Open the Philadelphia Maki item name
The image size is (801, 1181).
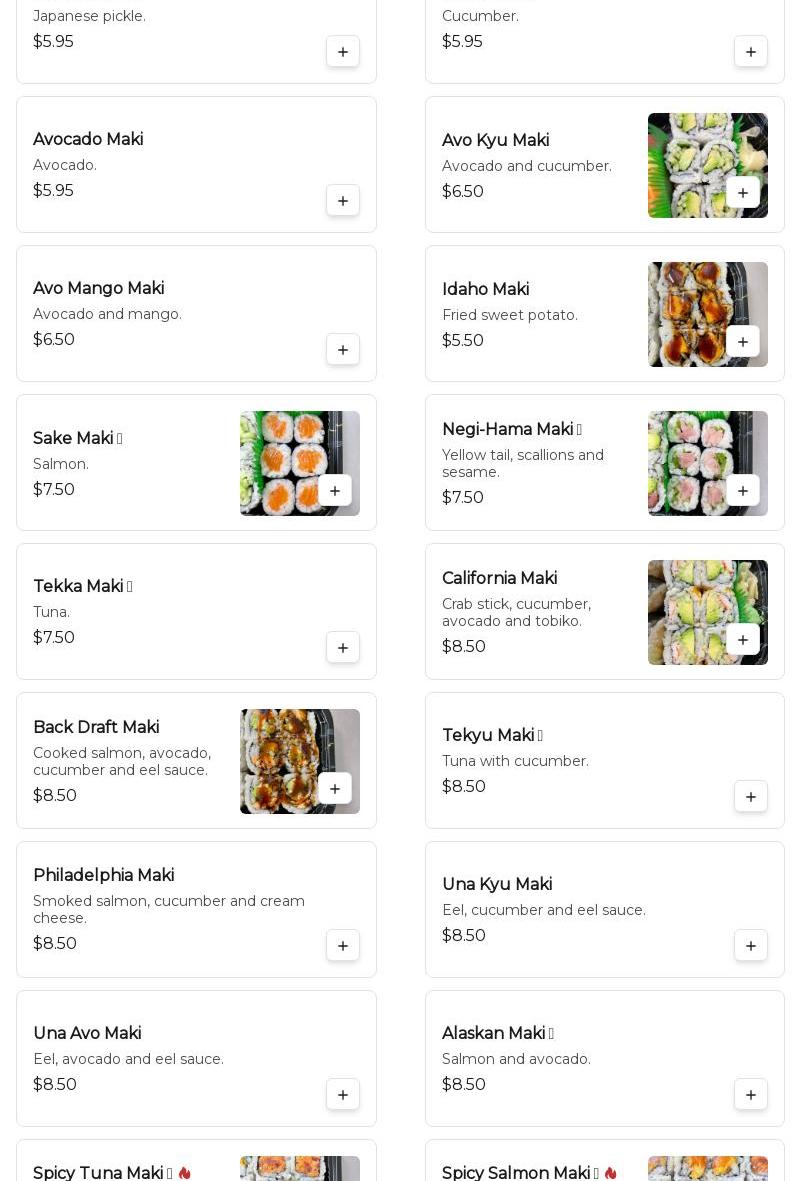[104, 876]
